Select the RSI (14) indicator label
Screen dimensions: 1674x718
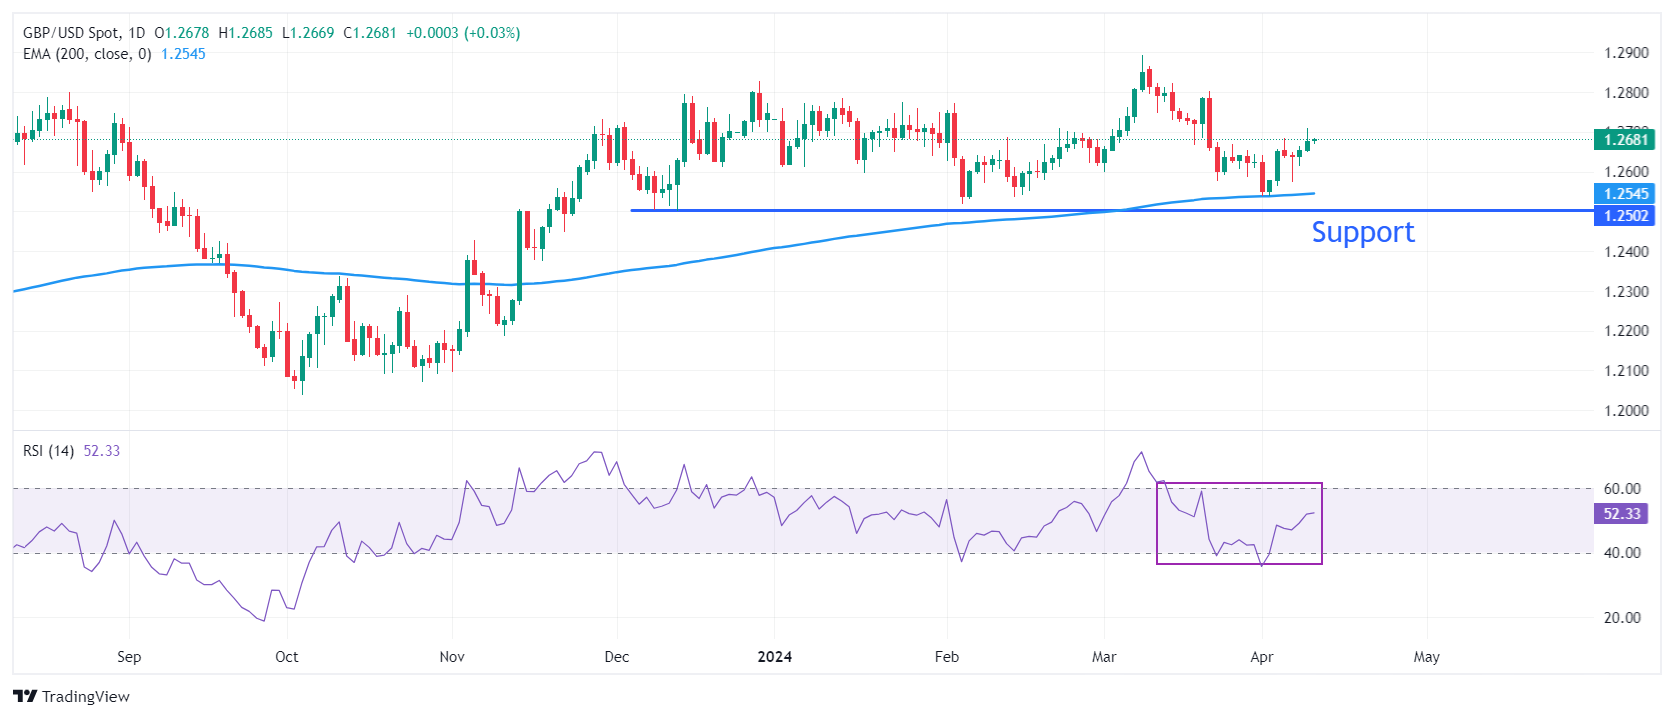[48, 451]
